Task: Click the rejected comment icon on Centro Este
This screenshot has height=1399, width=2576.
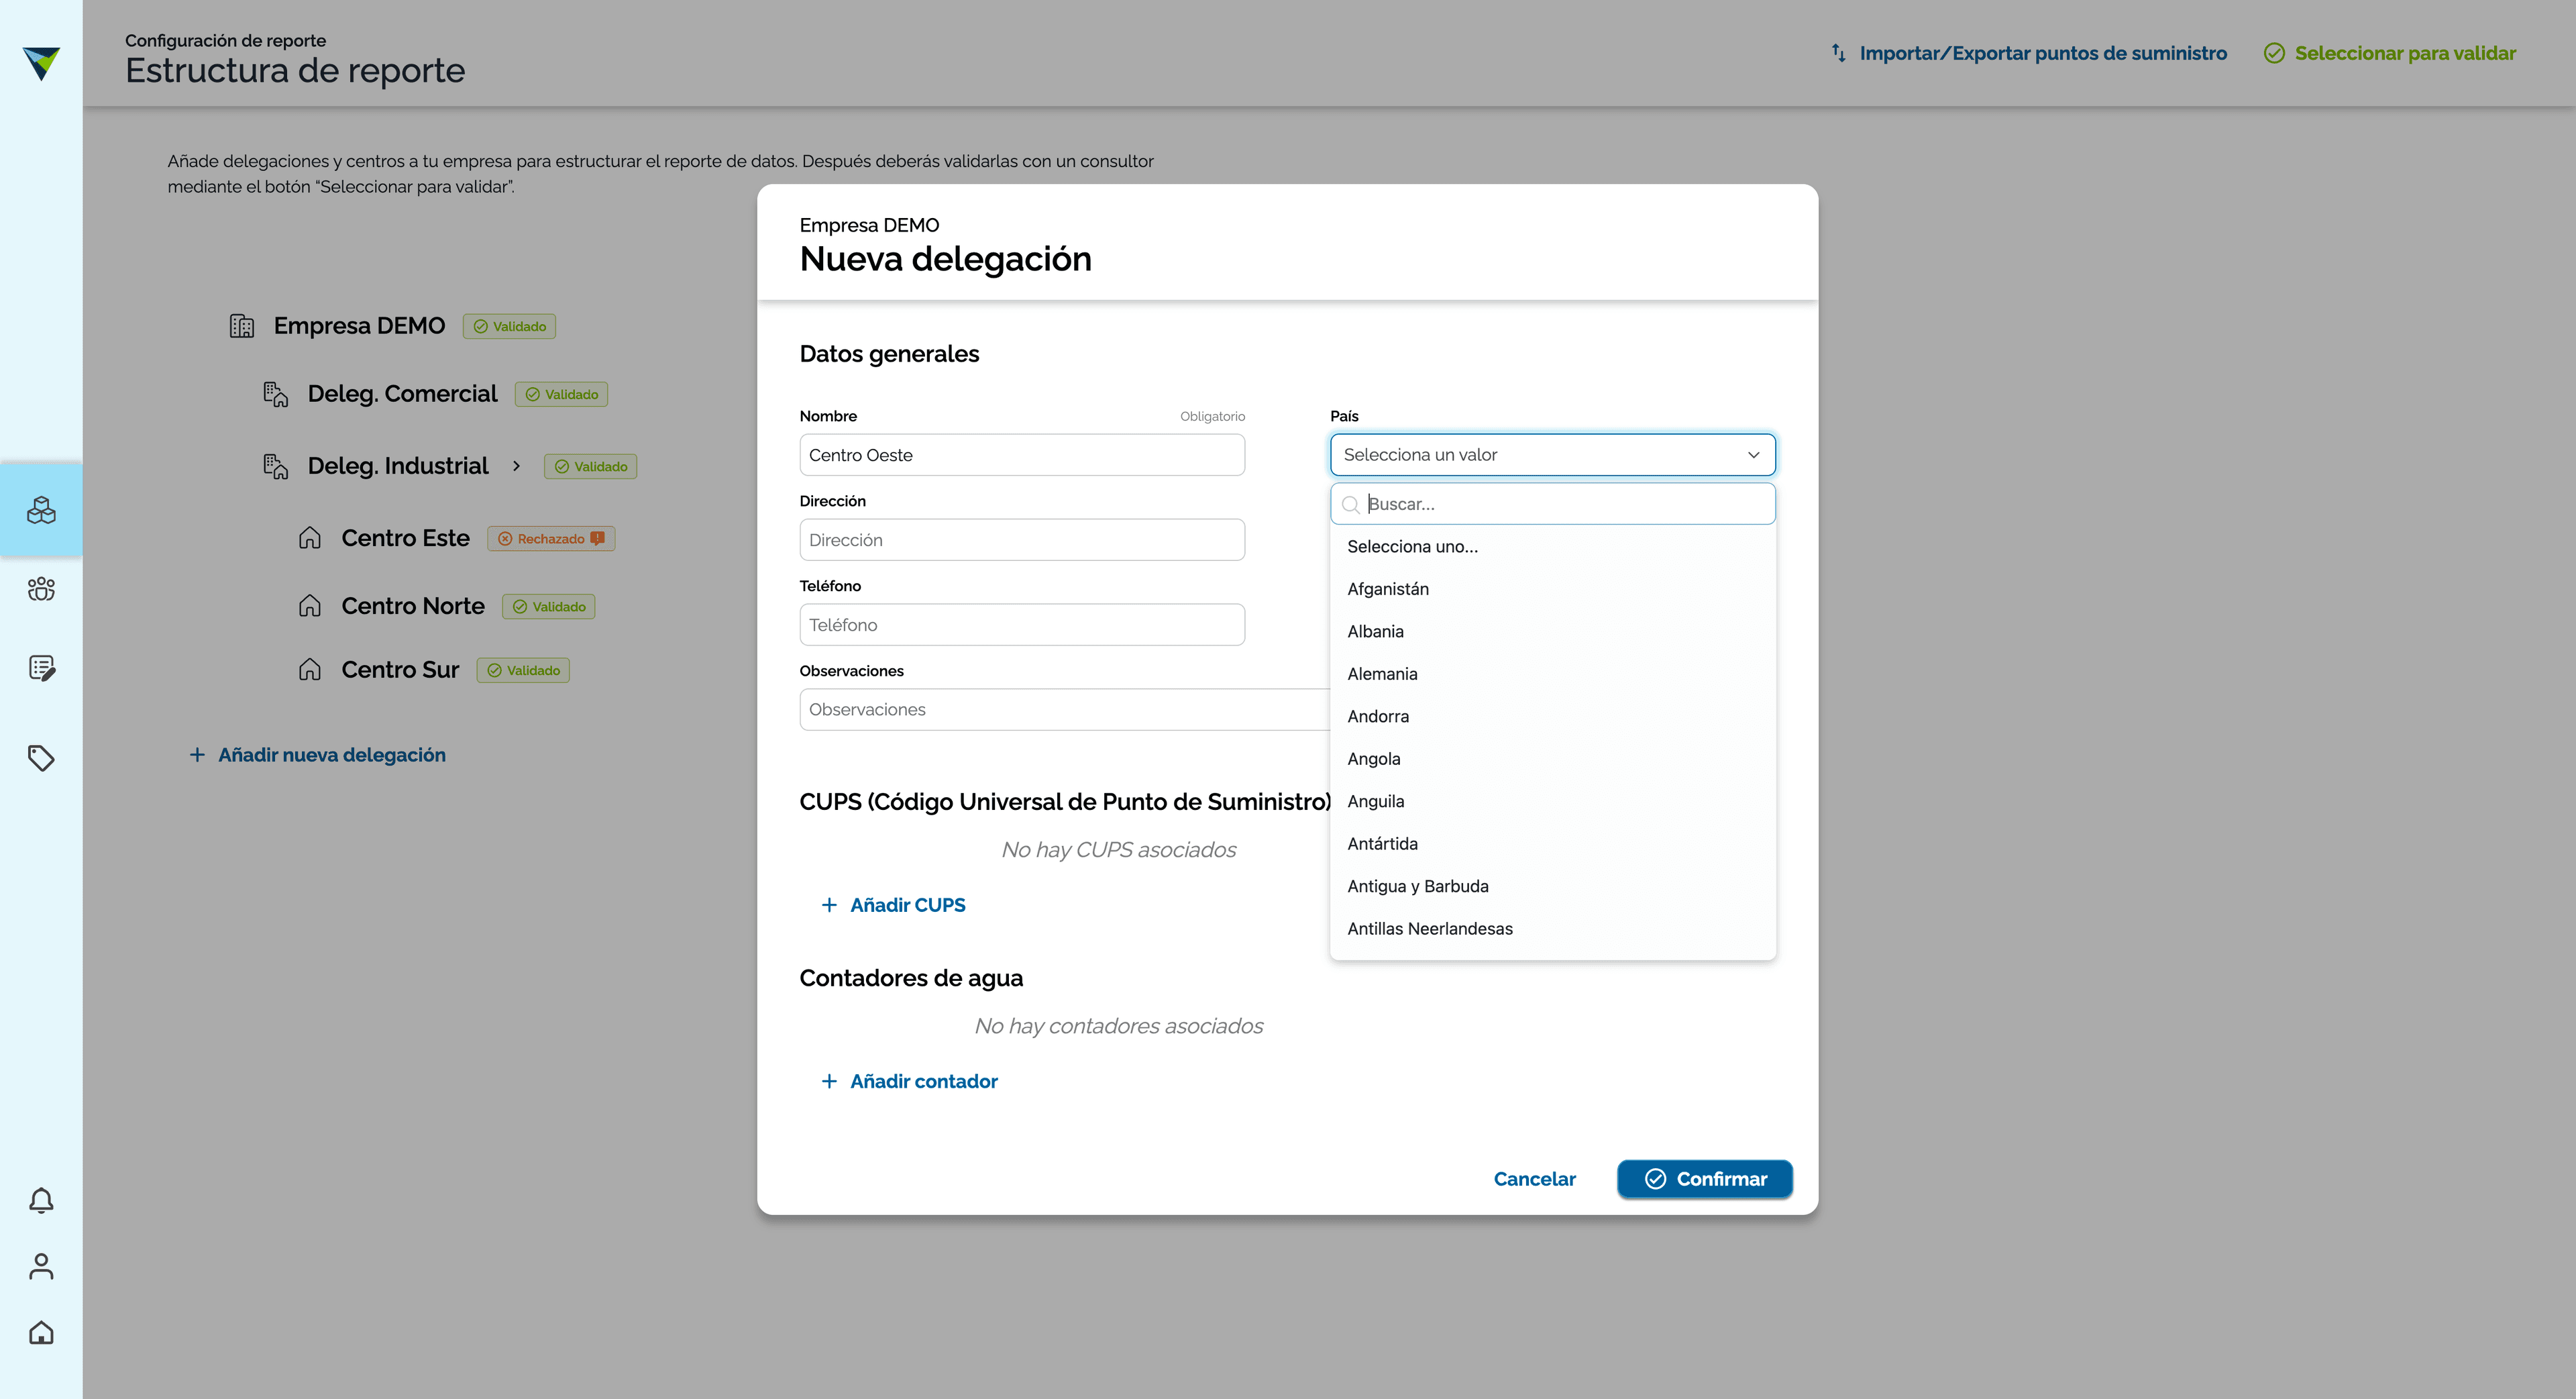Action: (597, 538)
